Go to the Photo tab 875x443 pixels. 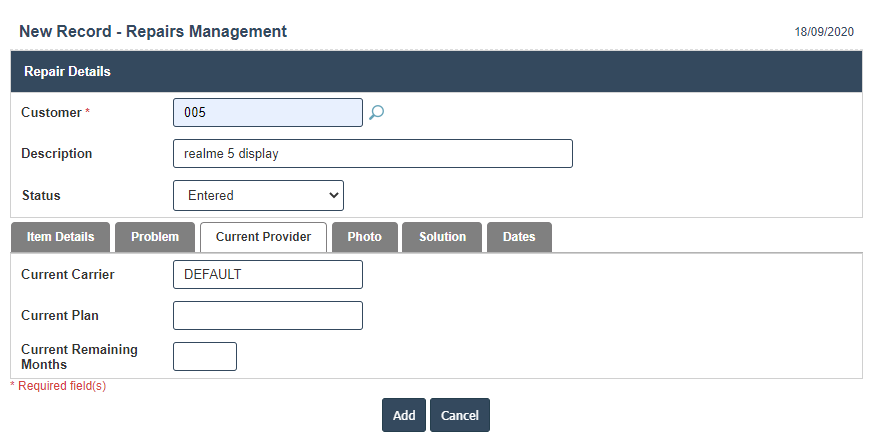point(364,237)
